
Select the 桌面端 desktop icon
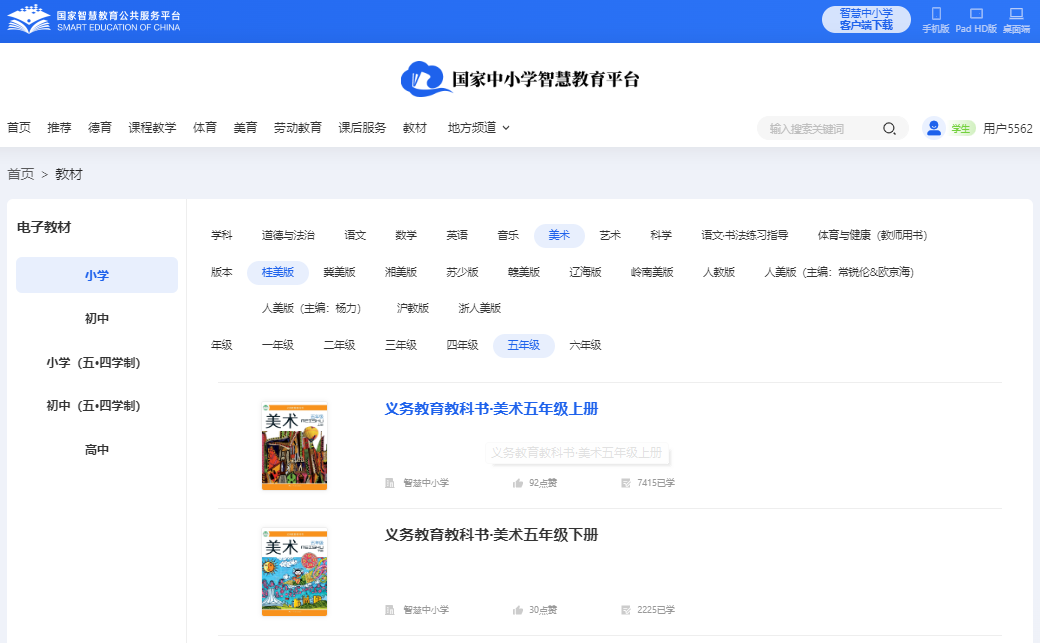click(x=1016, y=14)
